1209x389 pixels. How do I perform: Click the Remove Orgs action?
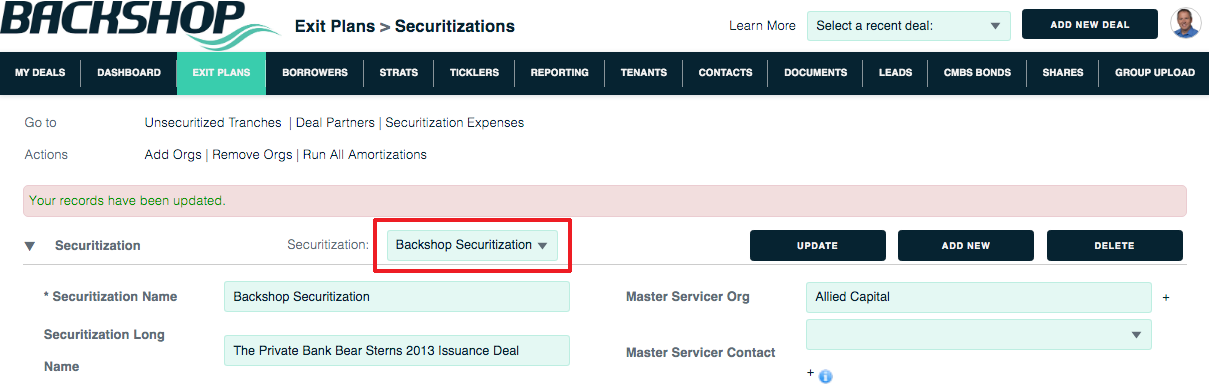click(252, 155)
